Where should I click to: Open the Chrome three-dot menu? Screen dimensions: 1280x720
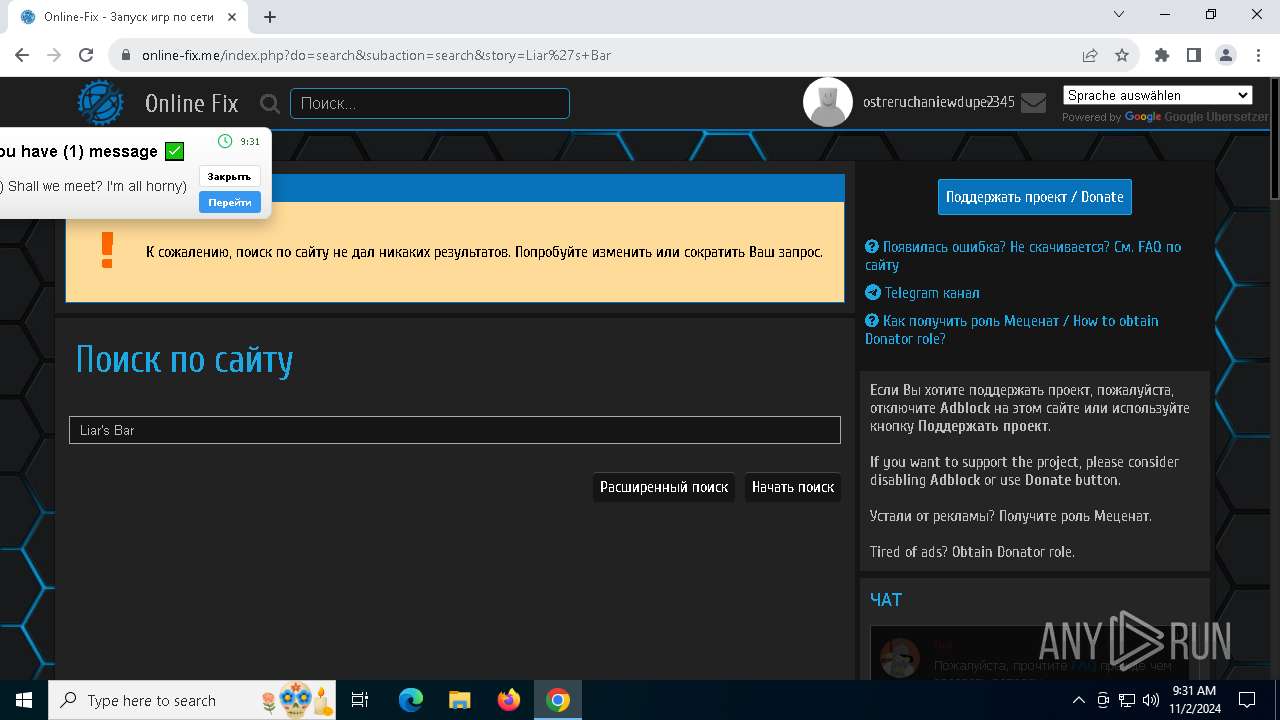(1257, 55)
